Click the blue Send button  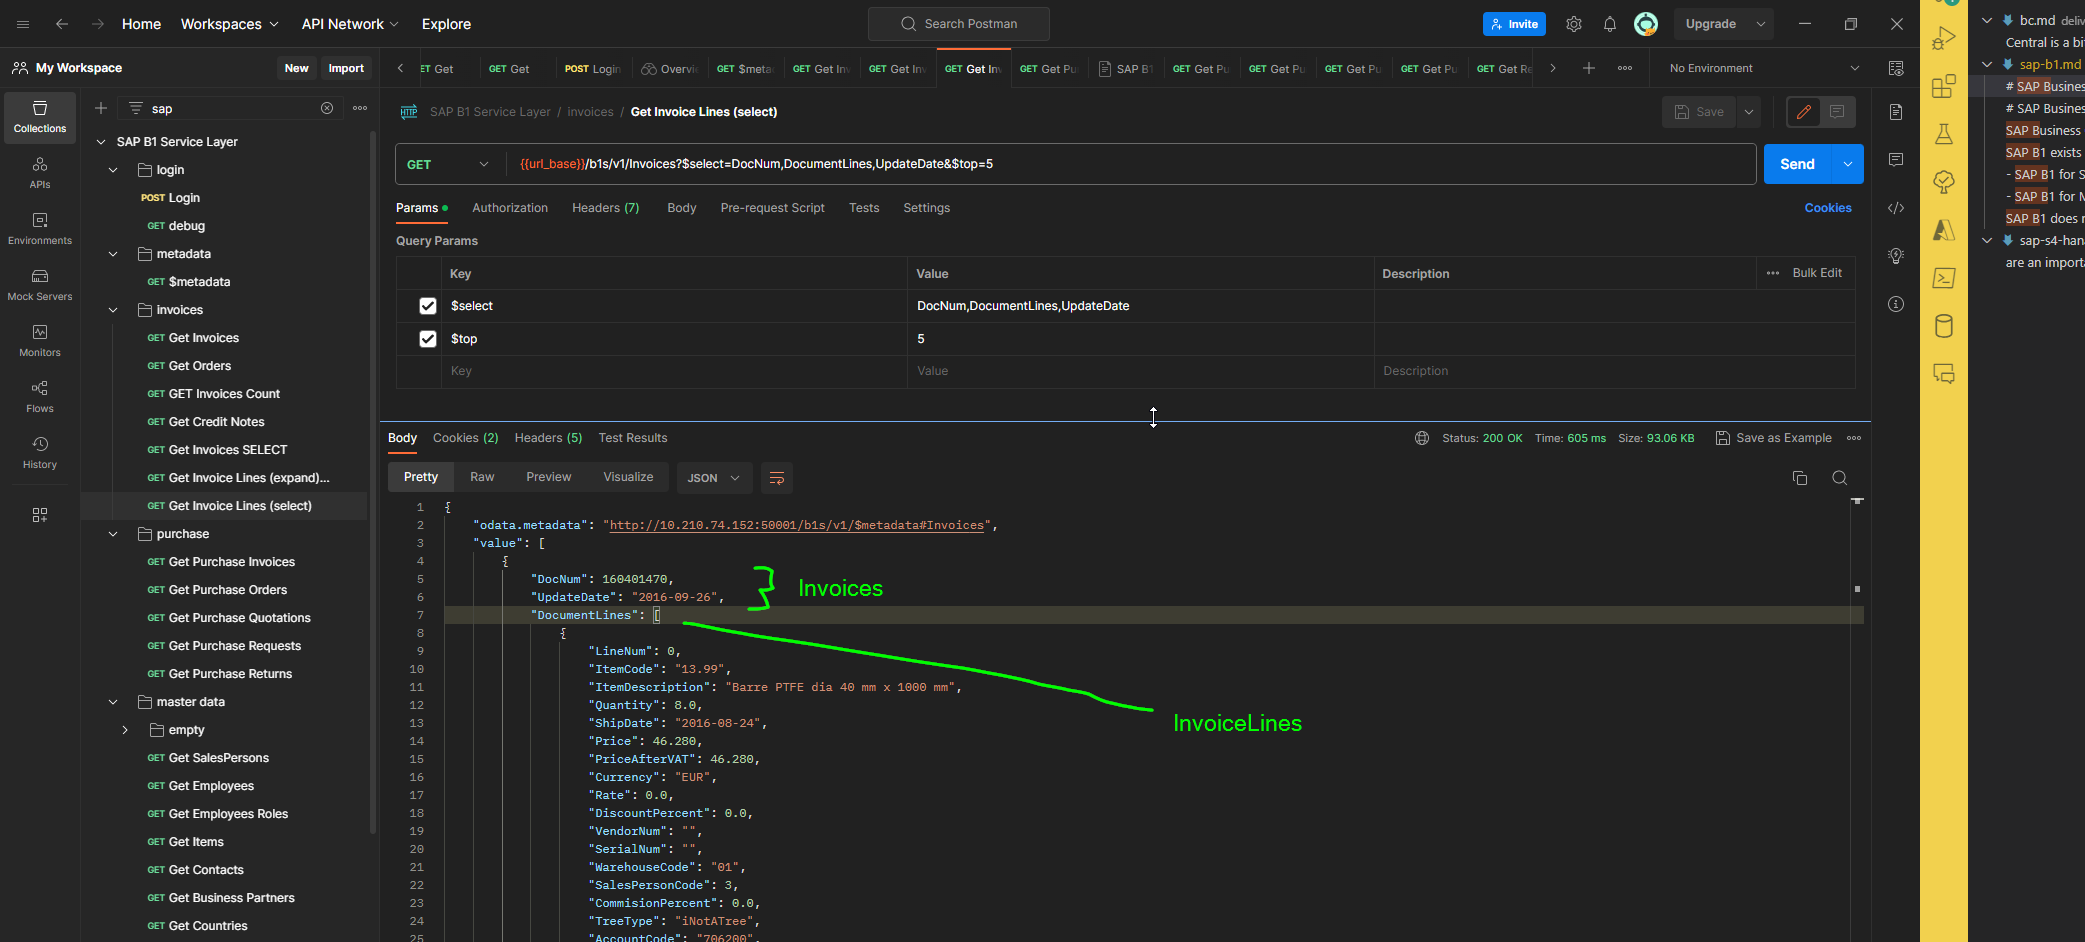[1797, 164]
